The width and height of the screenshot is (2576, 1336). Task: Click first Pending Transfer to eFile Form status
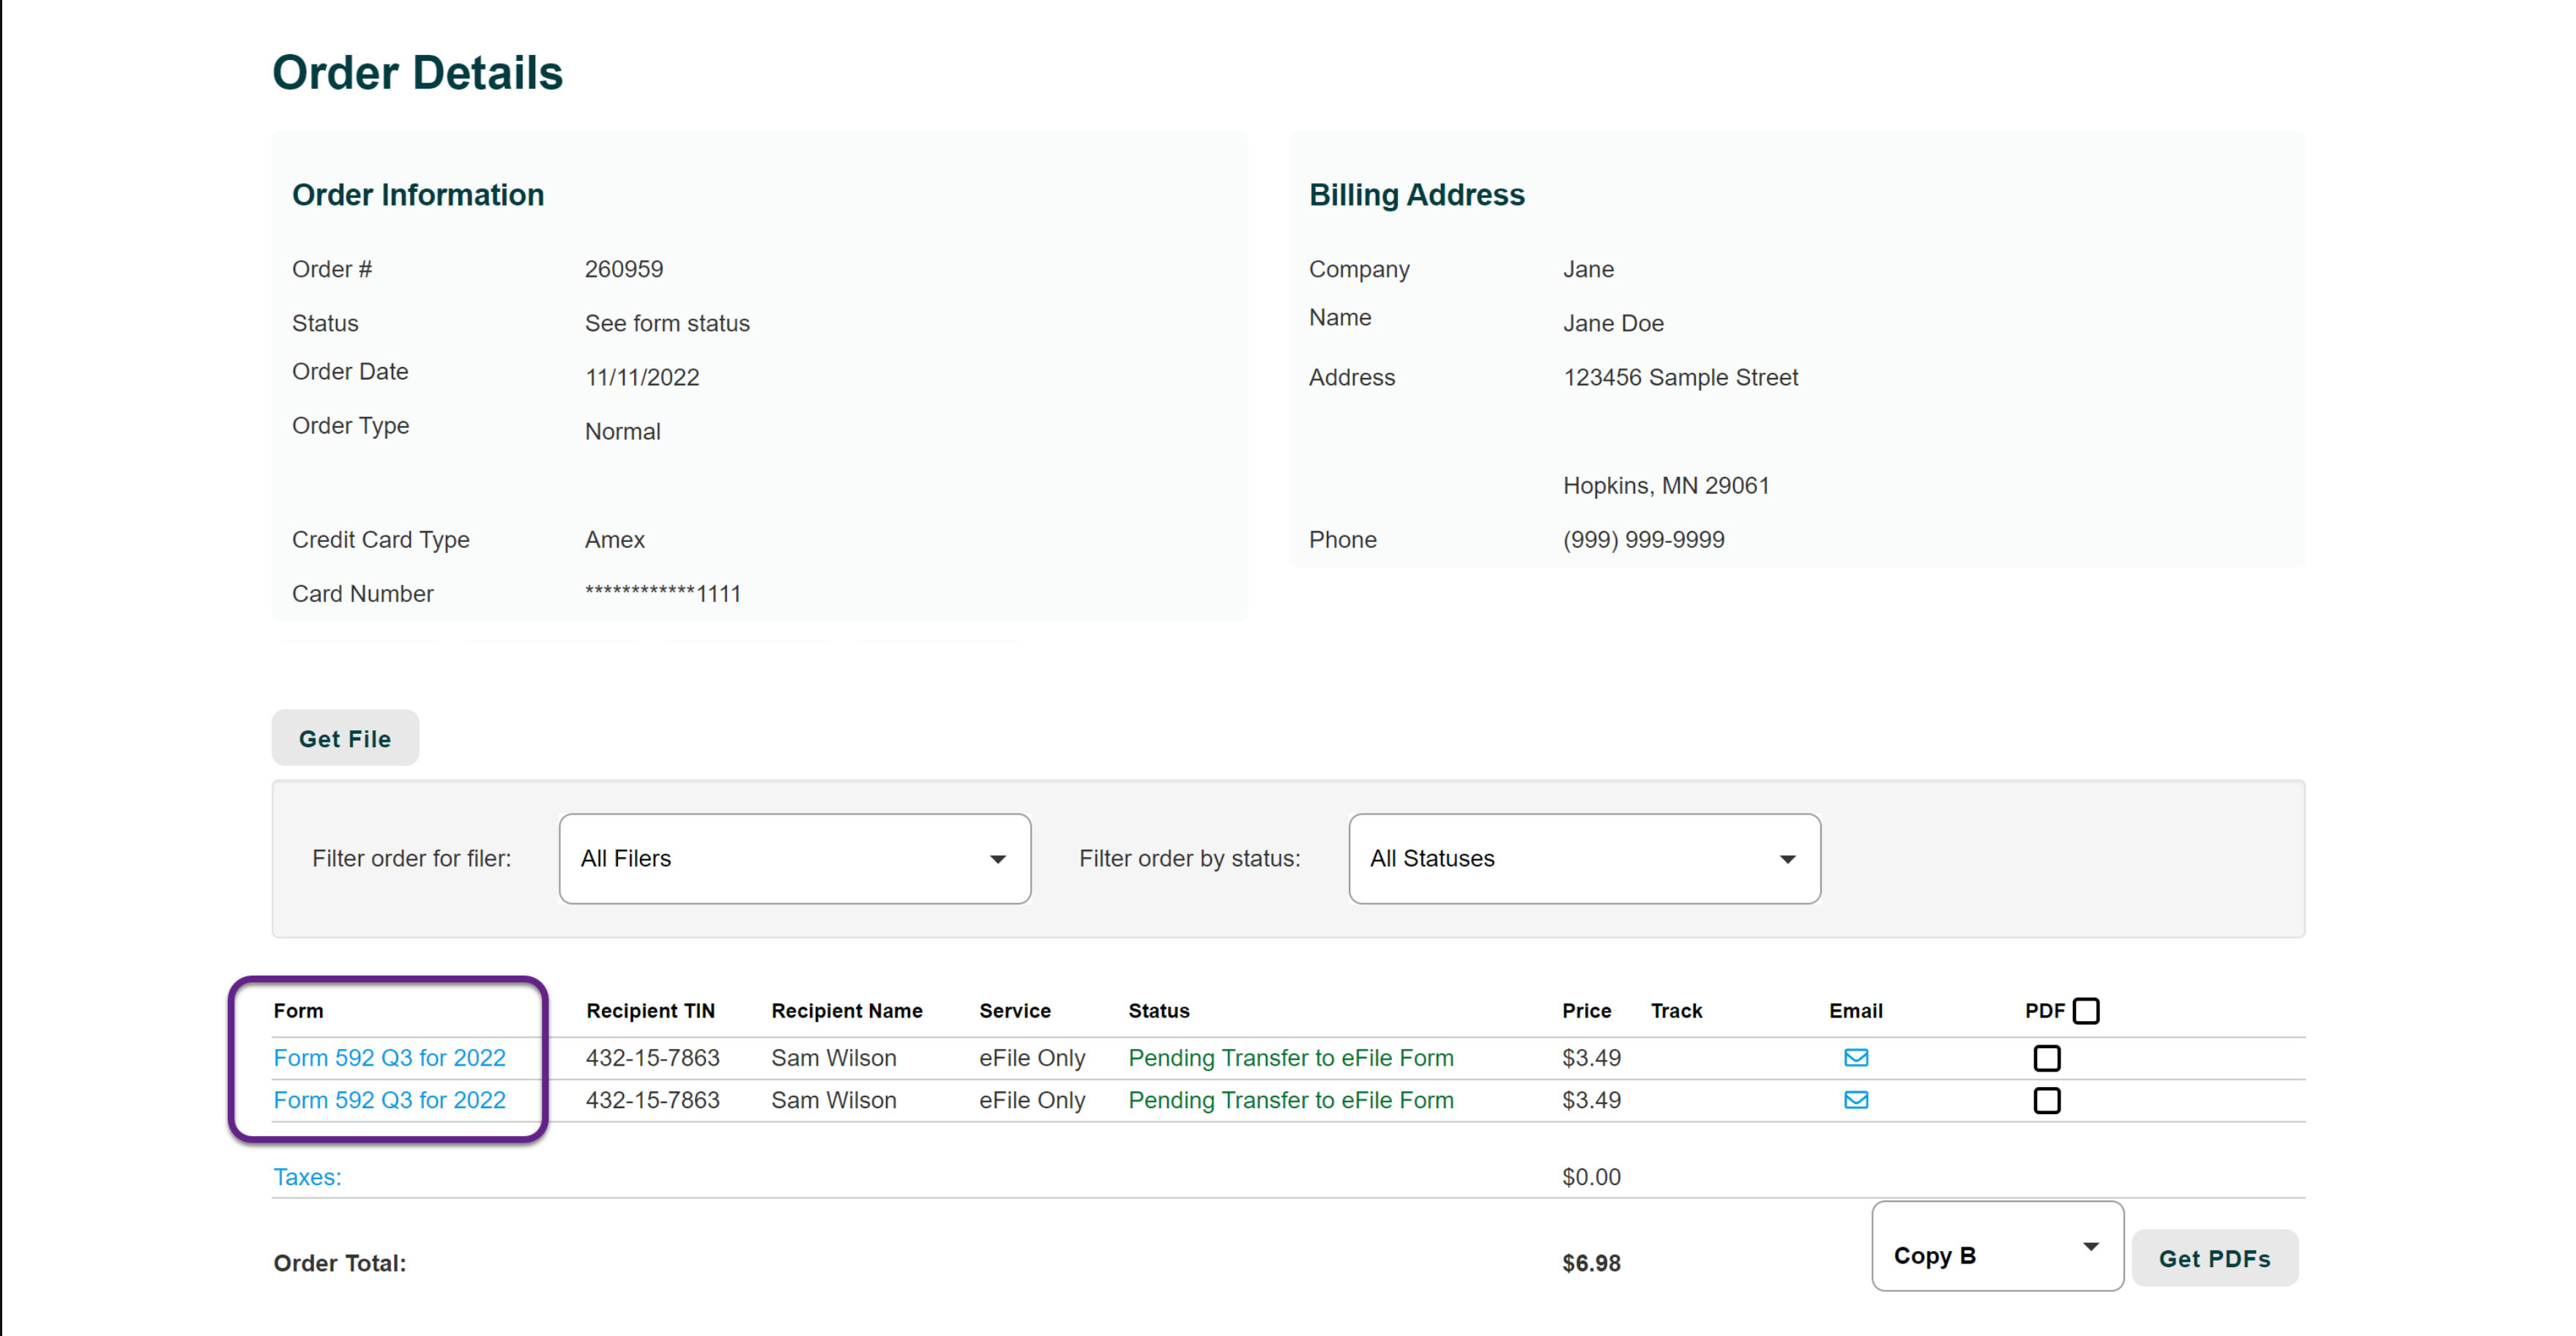[1290, 1057]
